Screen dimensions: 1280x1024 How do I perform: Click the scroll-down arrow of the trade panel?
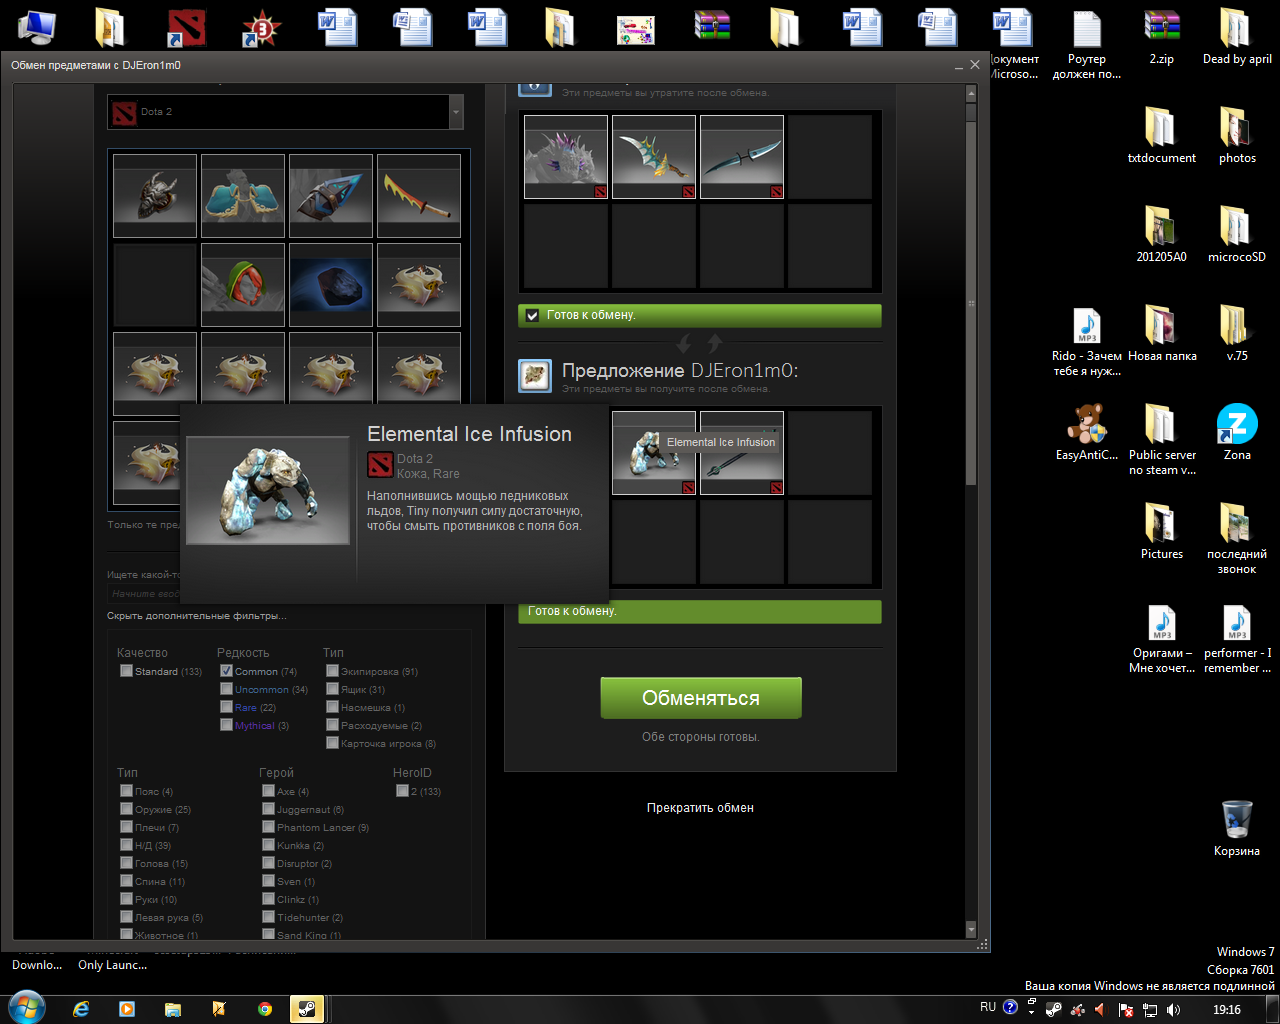970,930
